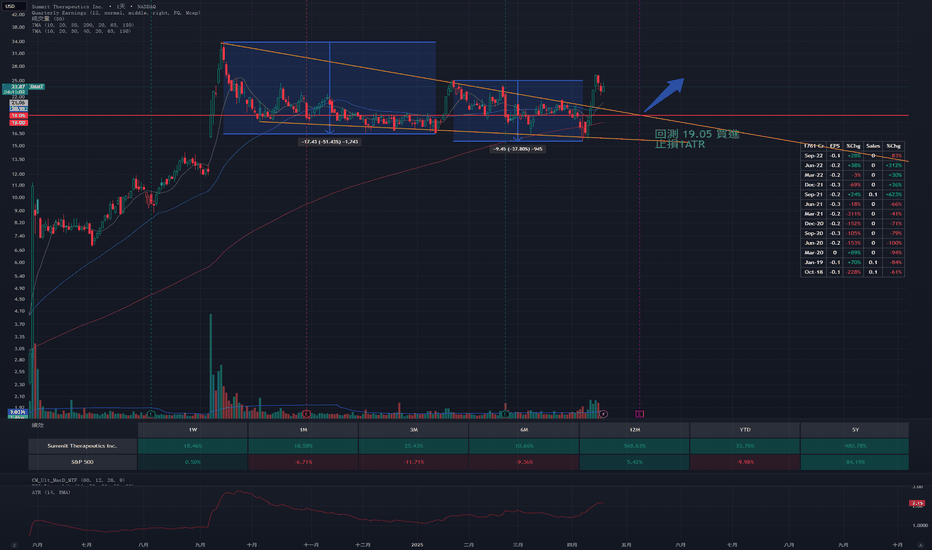This screenshot has height=550, width=932.
Task: Click the YTD performance column header
Action: 745,429
